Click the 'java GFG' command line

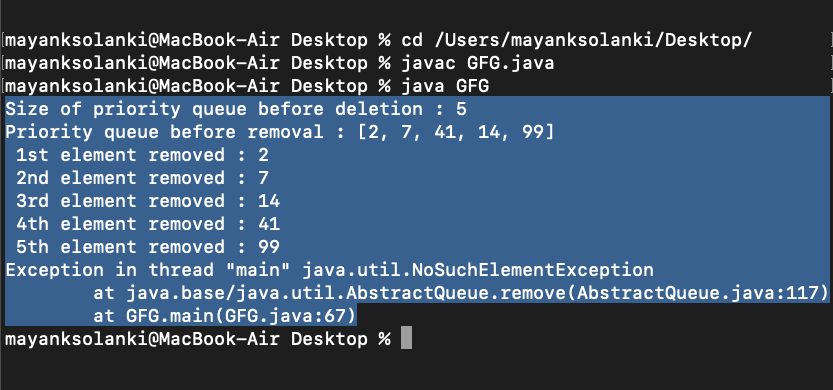tap(445, 86)
